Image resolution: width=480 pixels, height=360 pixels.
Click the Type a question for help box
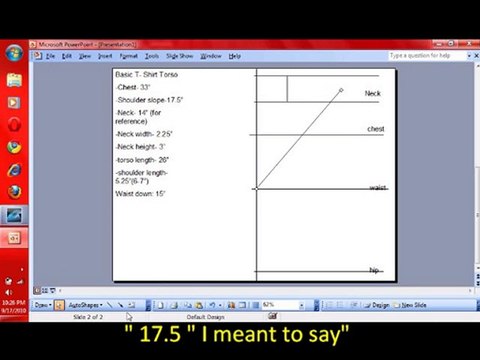tap(427, 56)
